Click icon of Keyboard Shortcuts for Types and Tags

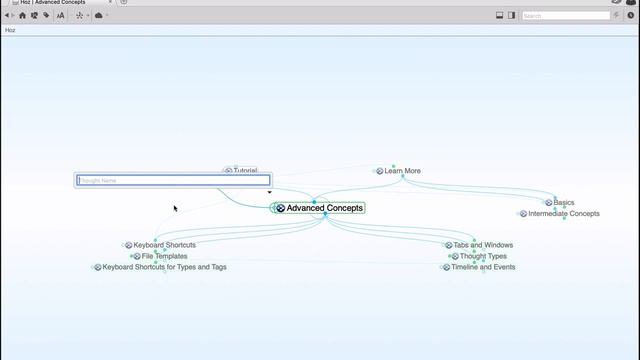[x=98, y=267]
